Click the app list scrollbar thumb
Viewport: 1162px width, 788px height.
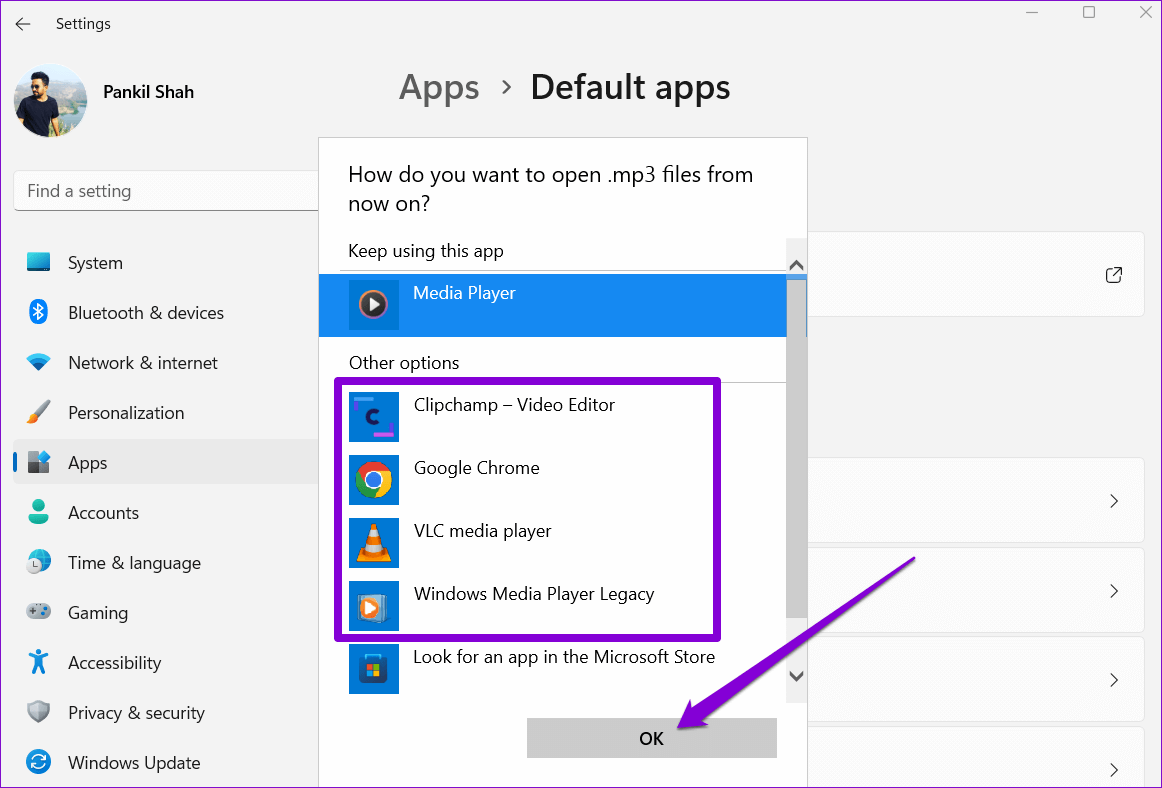click(x=796, y=448)
